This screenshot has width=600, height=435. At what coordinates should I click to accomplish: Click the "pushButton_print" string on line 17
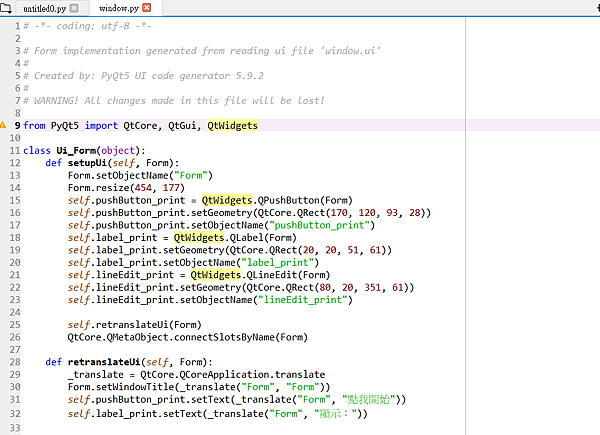pyautogui.click(x=320, y=225)
